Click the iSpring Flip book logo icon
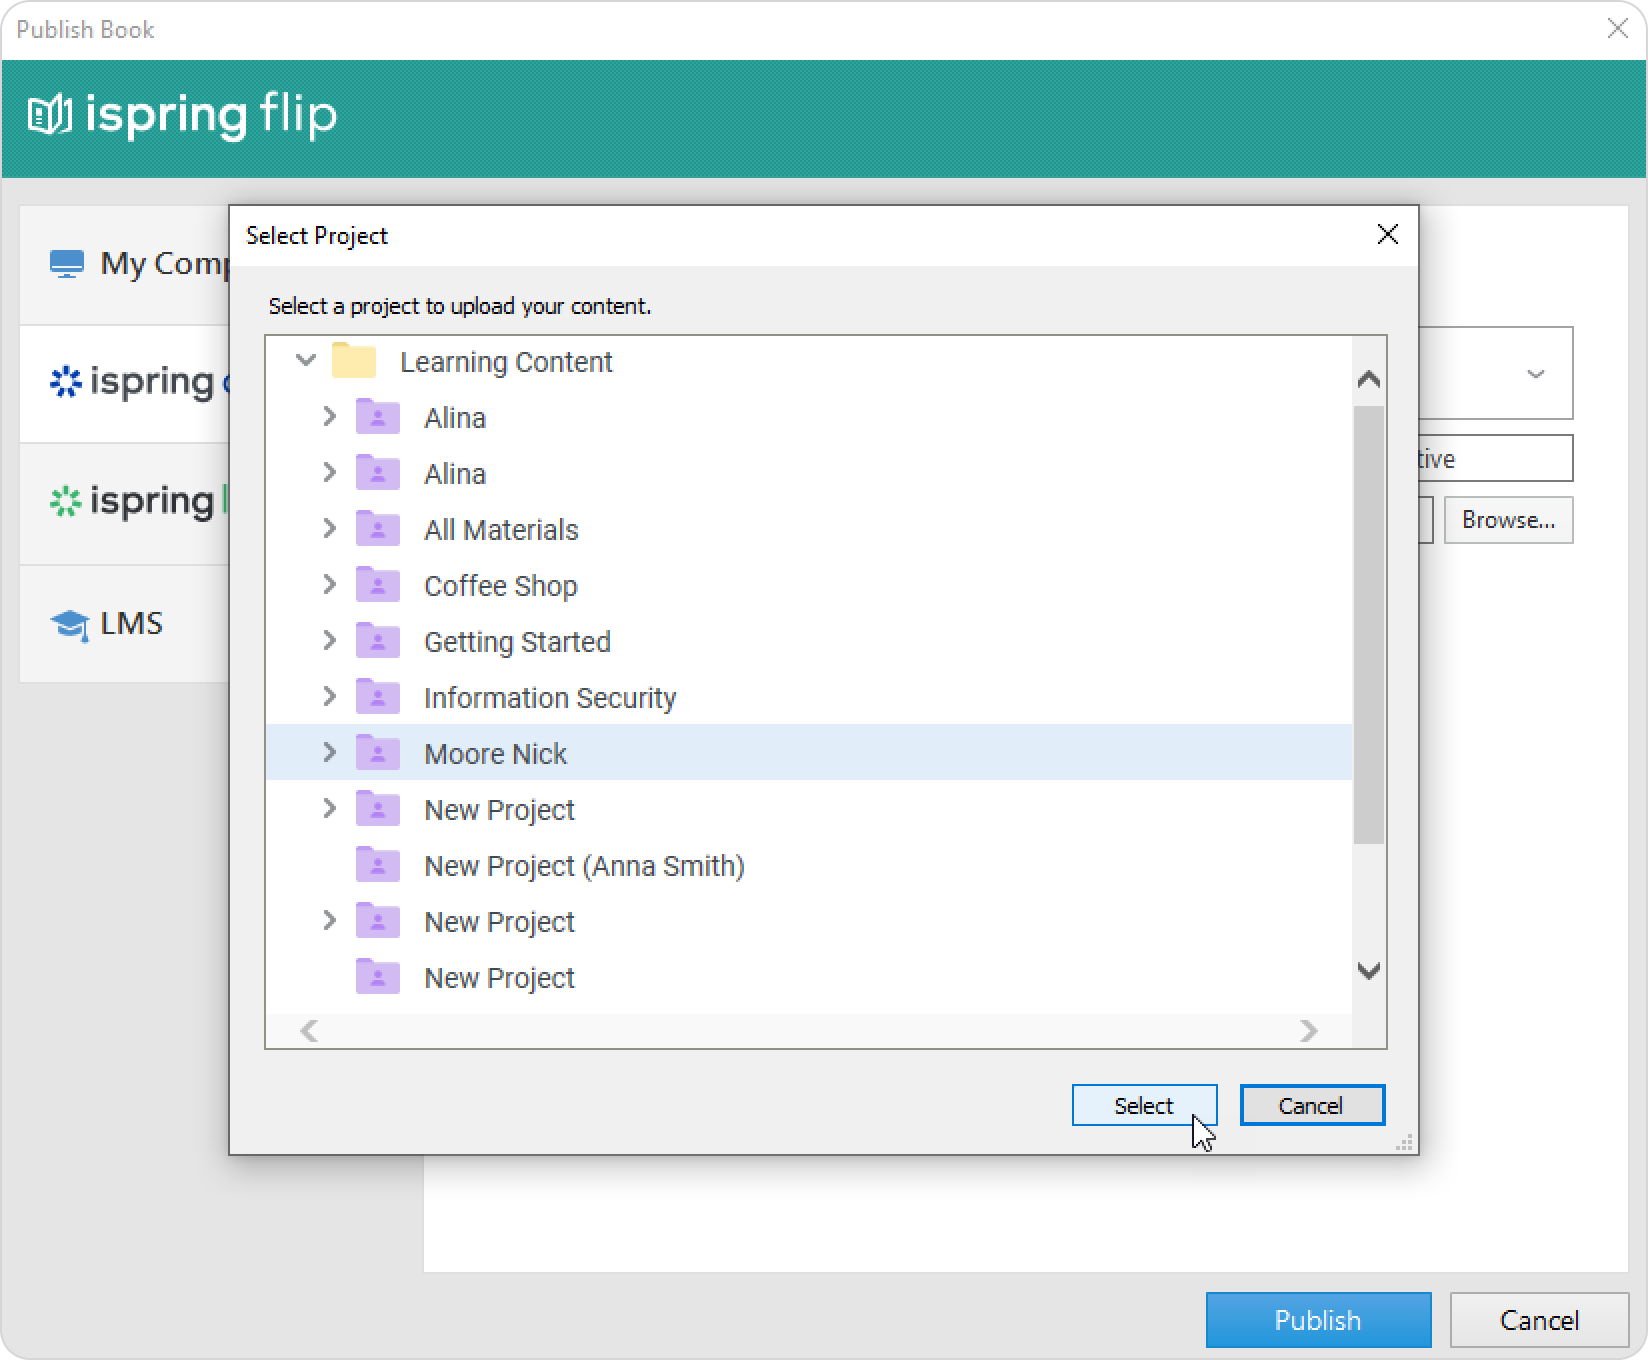The image size is (1648, 1360). [50, 115]
